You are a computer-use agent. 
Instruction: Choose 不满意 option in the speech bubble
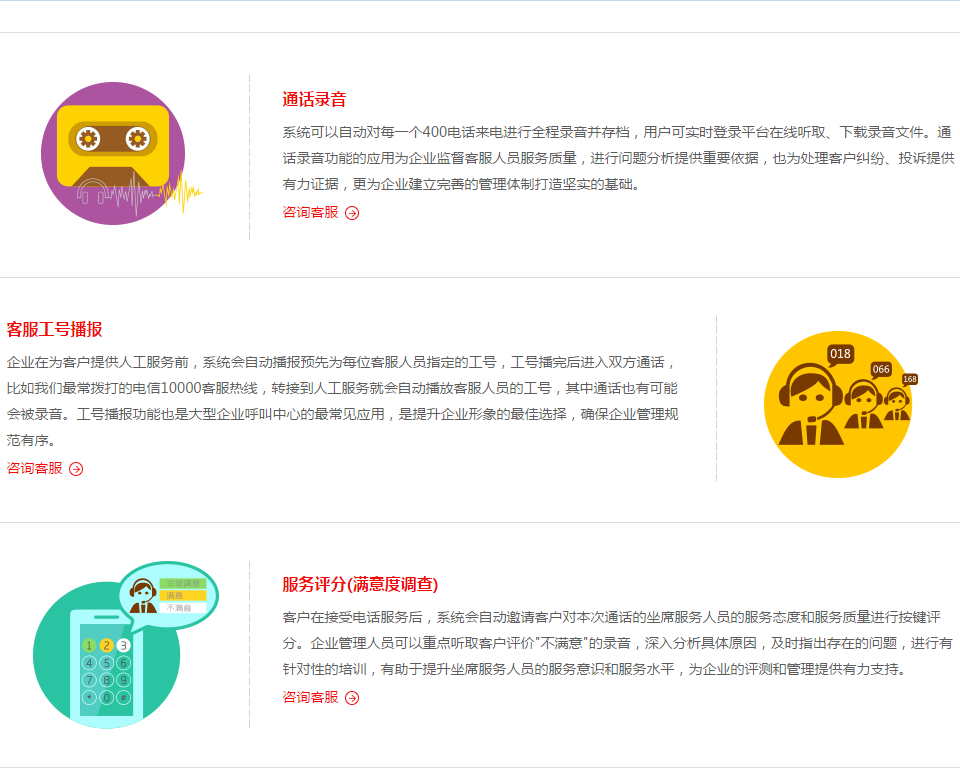182,607
